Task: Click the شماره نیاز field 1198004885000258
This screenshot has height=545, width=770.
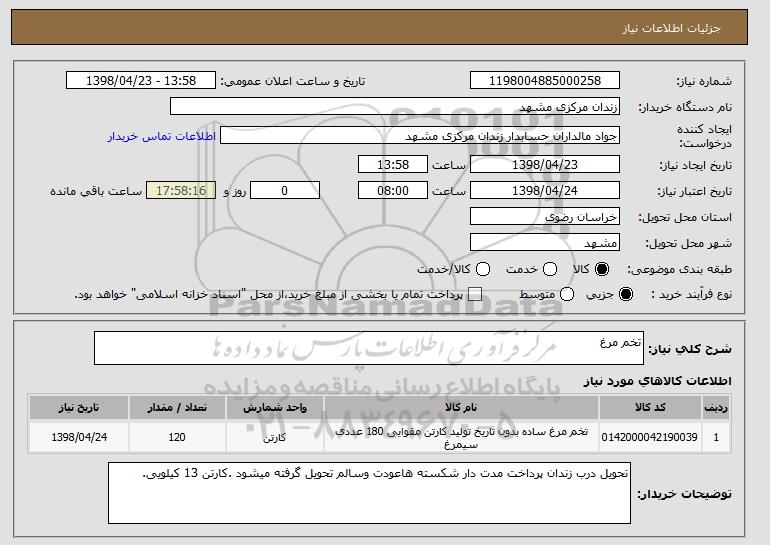Action: (x=545, y=80)
